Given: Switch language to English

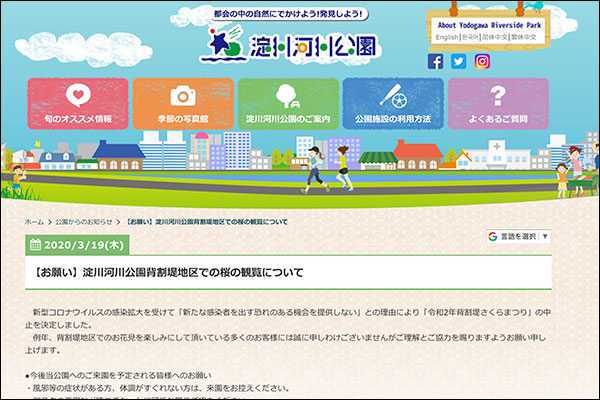Looking at the screenshot, I should (x=446, y=37).
